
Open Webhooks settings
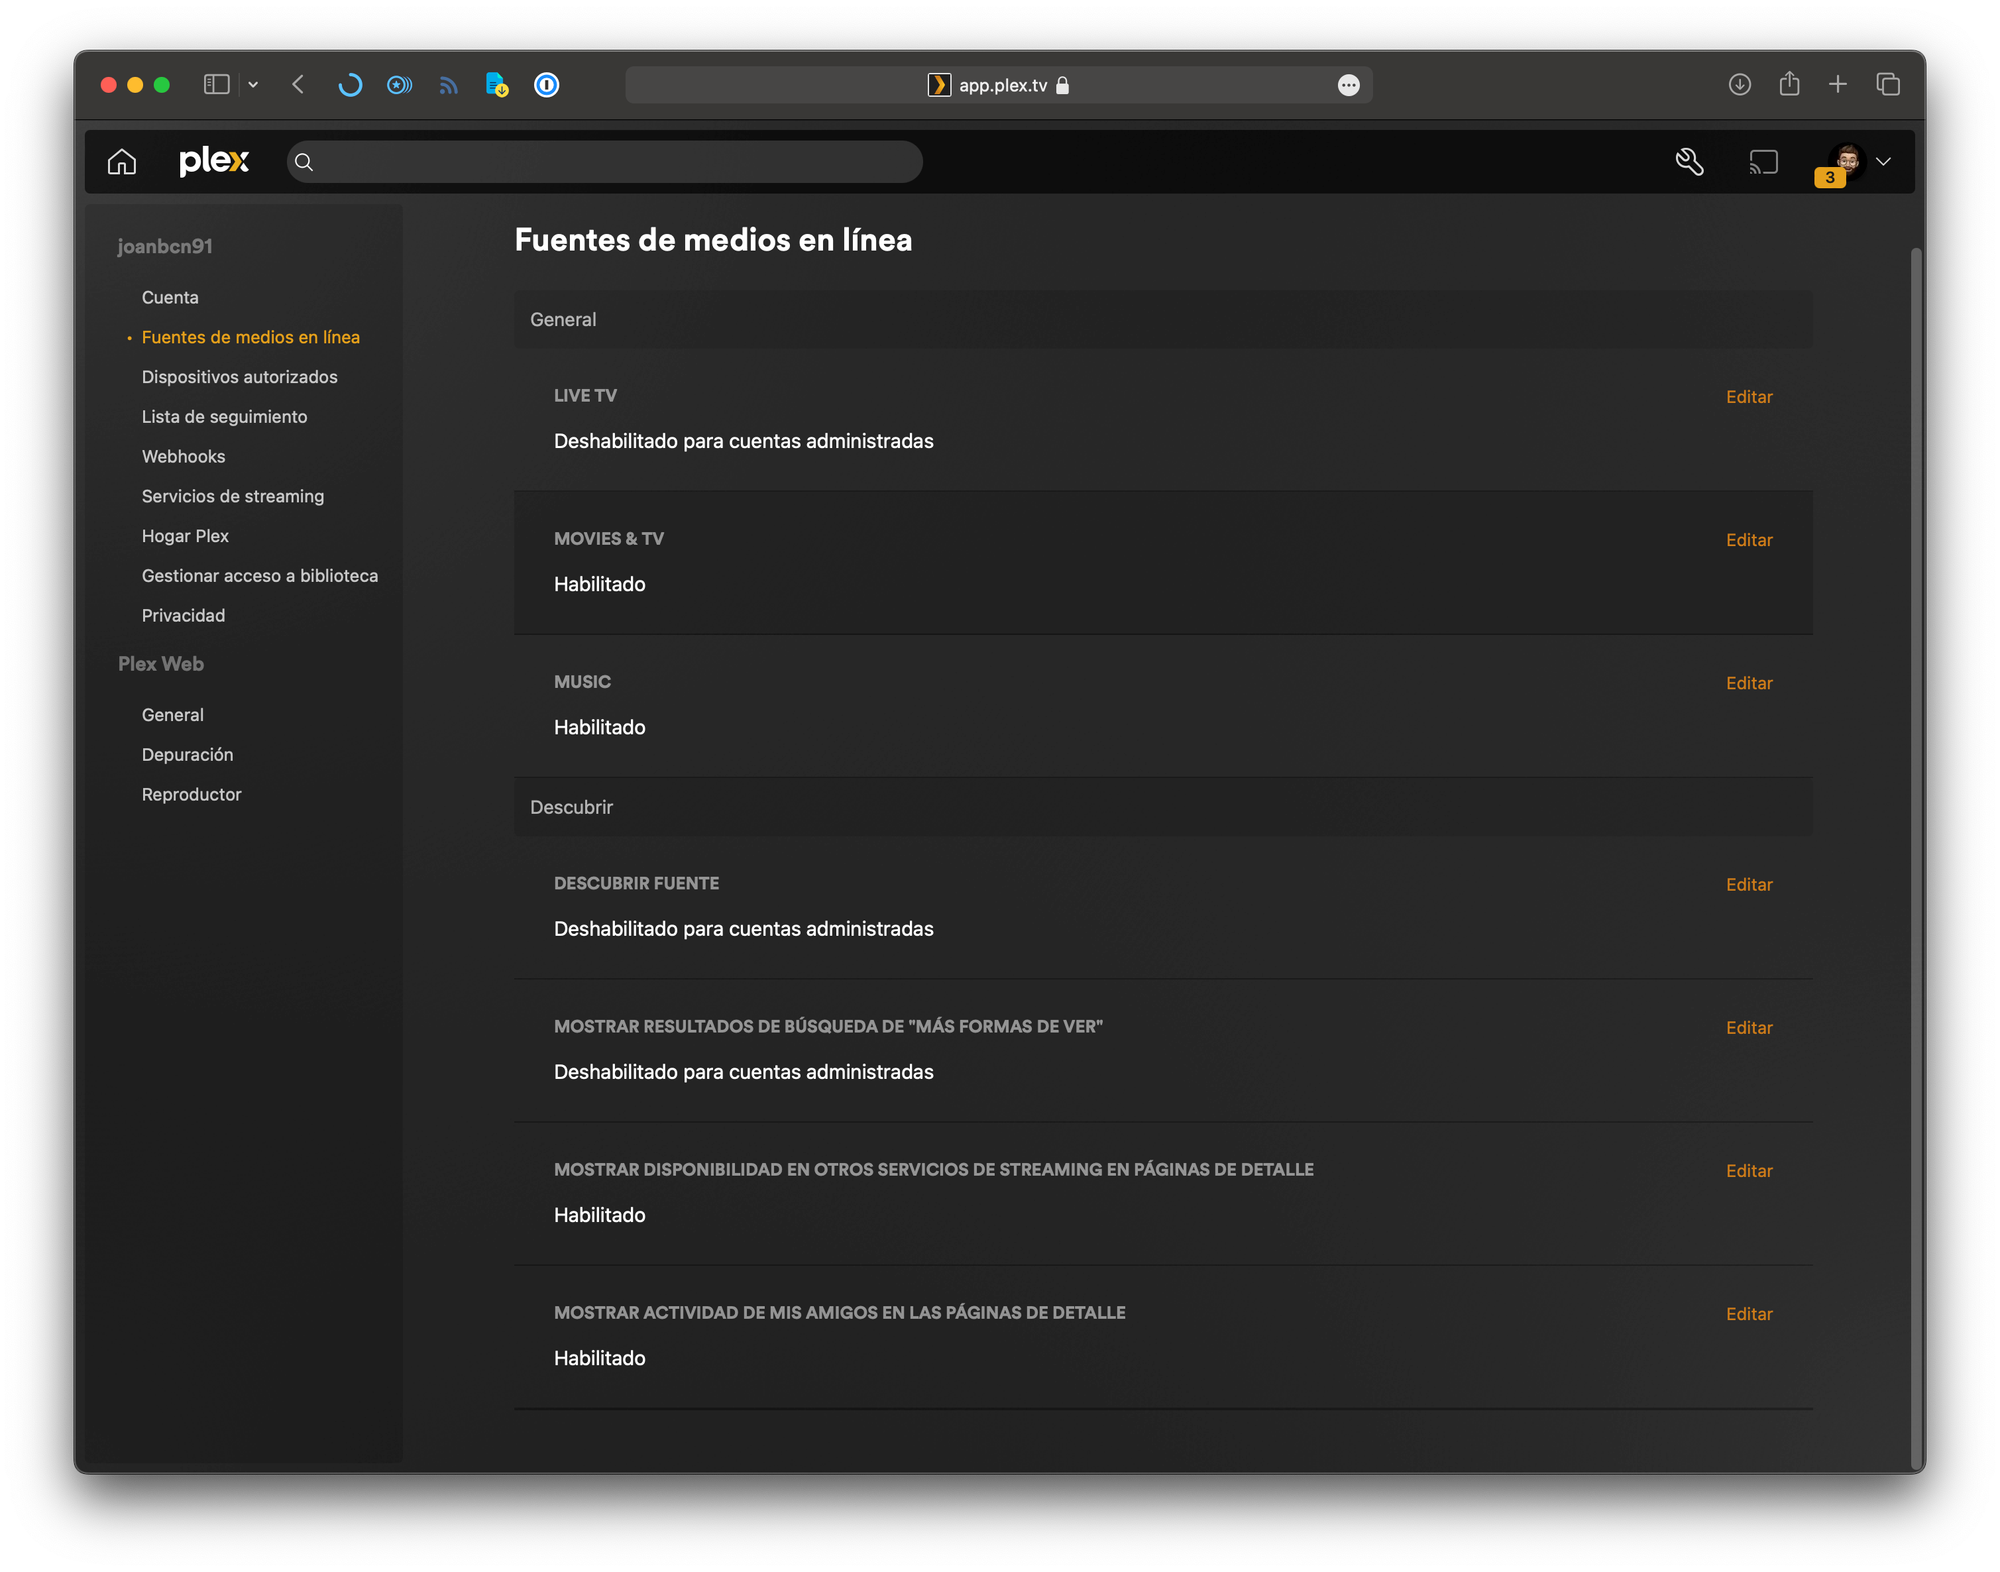184,456
